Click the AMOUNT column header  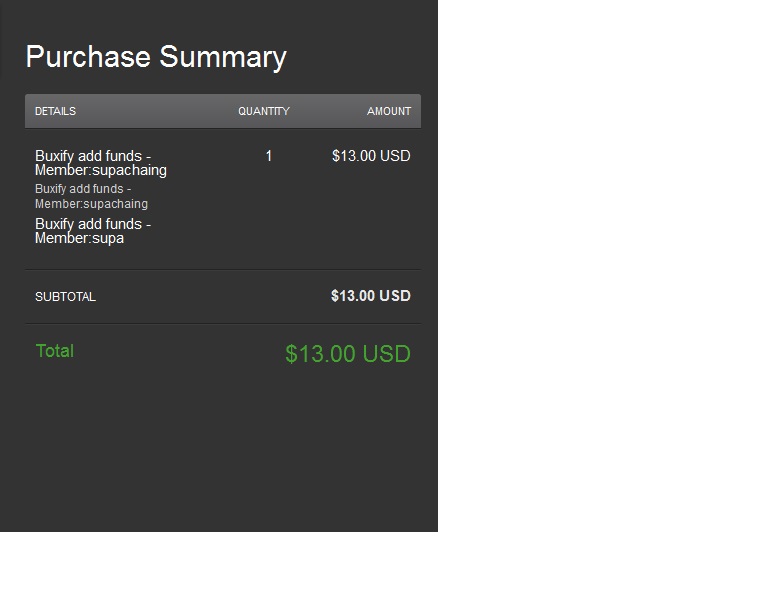tap(389, 111)
